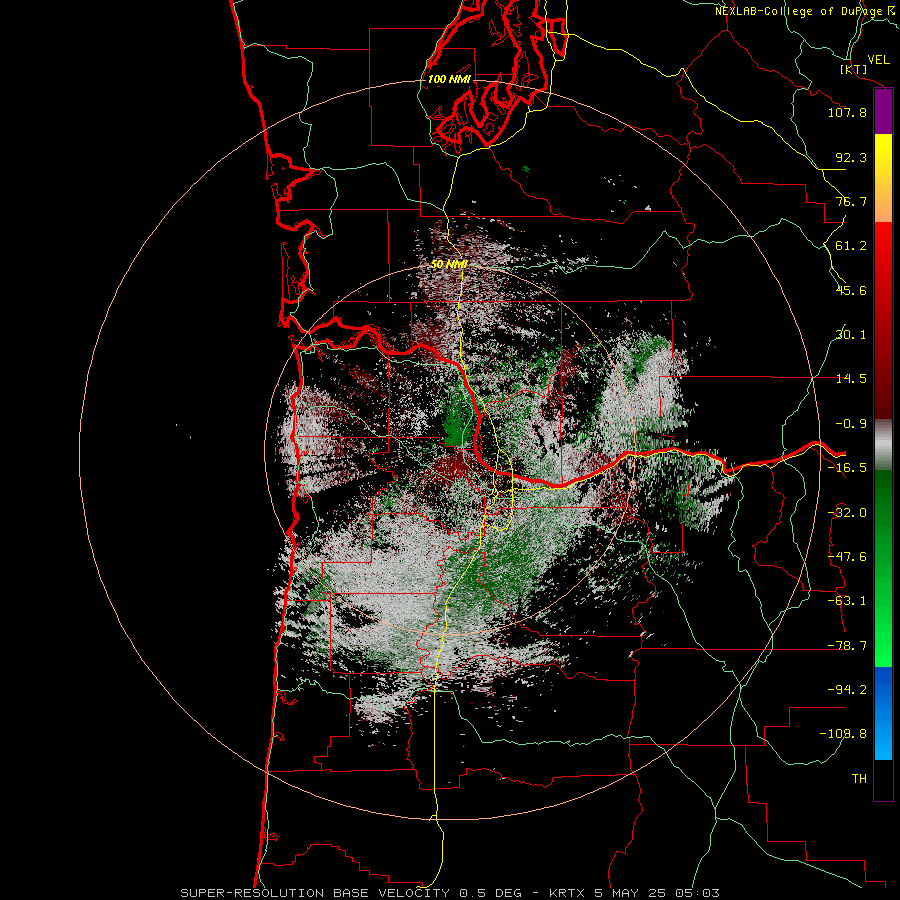
Task: Click the '5 MAY 25 05:03' timestamp
Action: [657, 893]
